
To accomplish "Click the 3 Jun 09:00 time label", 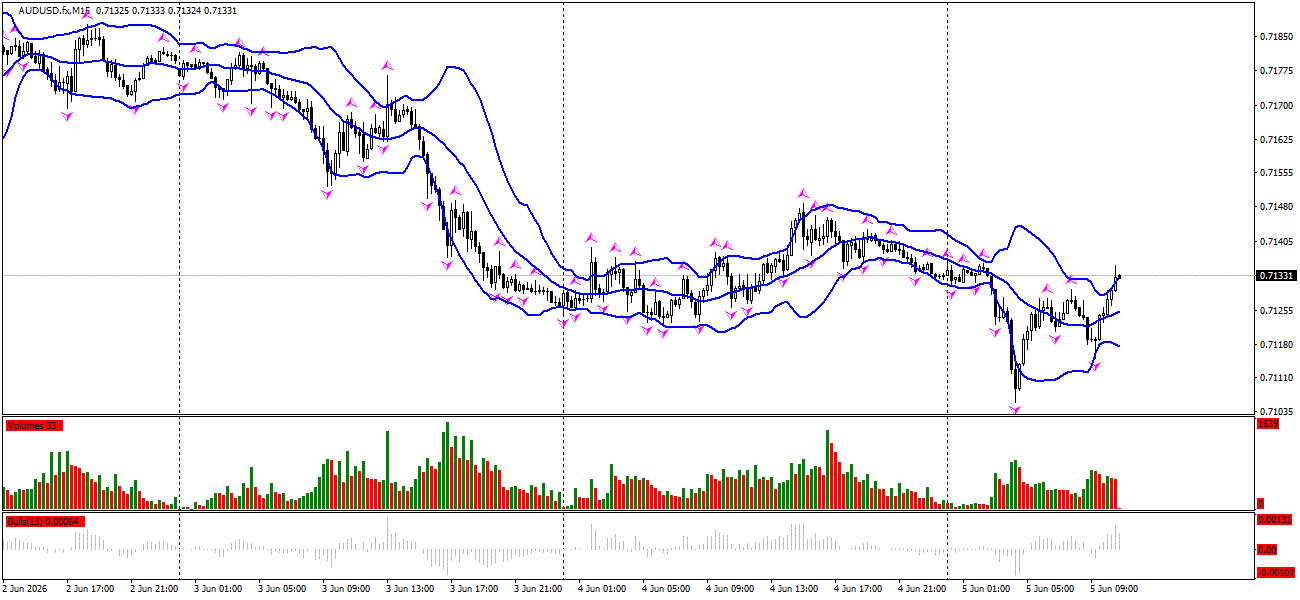I will pyautogui.click(x=345, y=589).
